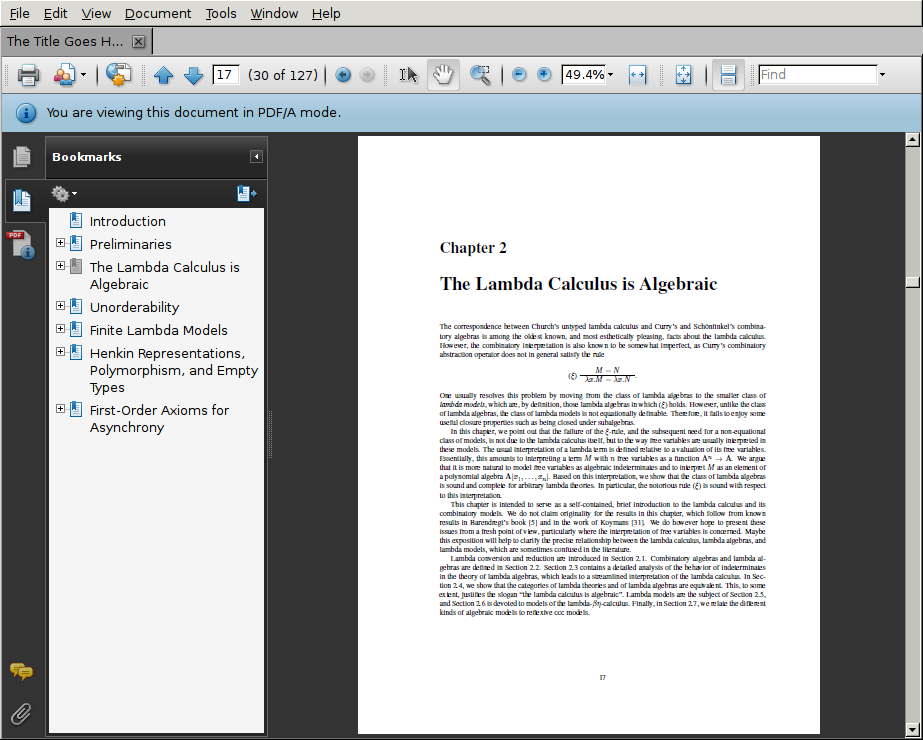This screenshot has height=740, width=923.
Task: Open the Document menu
Action: tap(158, 13)
